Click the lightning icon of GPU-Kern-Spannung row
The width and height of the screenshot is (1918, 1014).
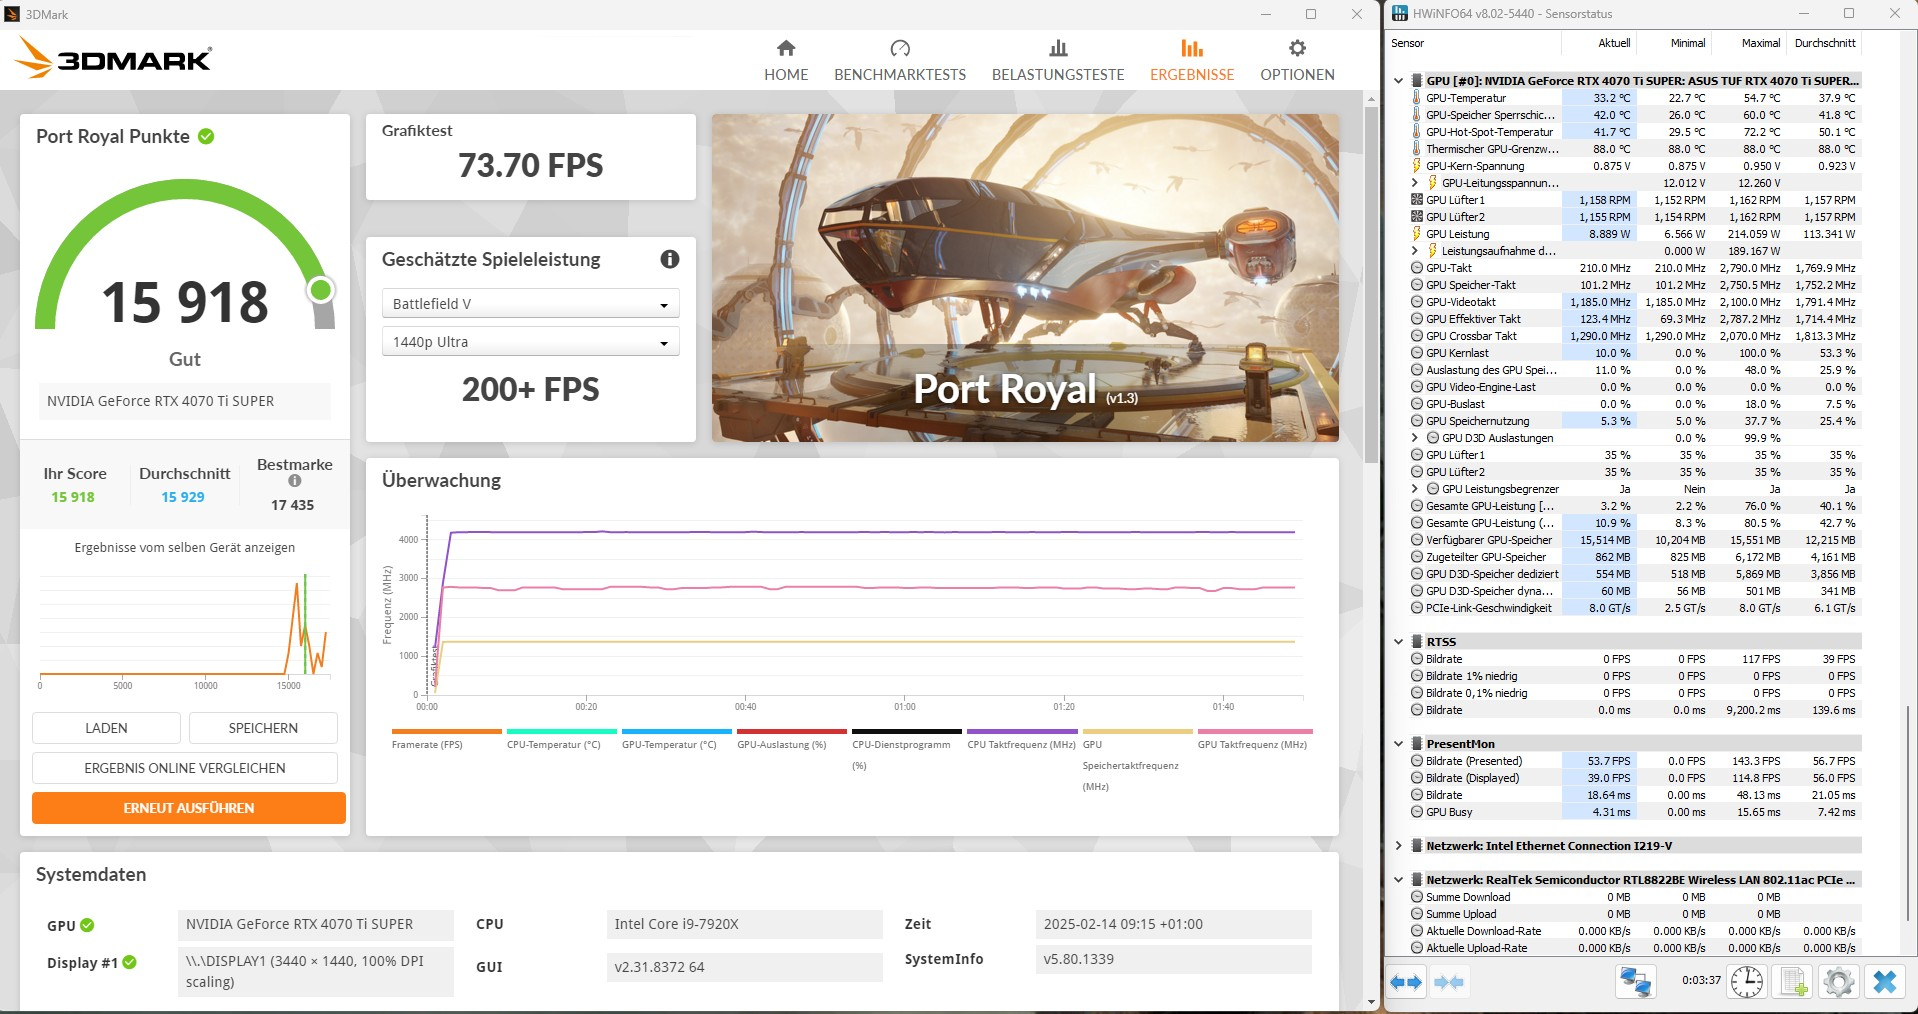tap(1416, 166)
